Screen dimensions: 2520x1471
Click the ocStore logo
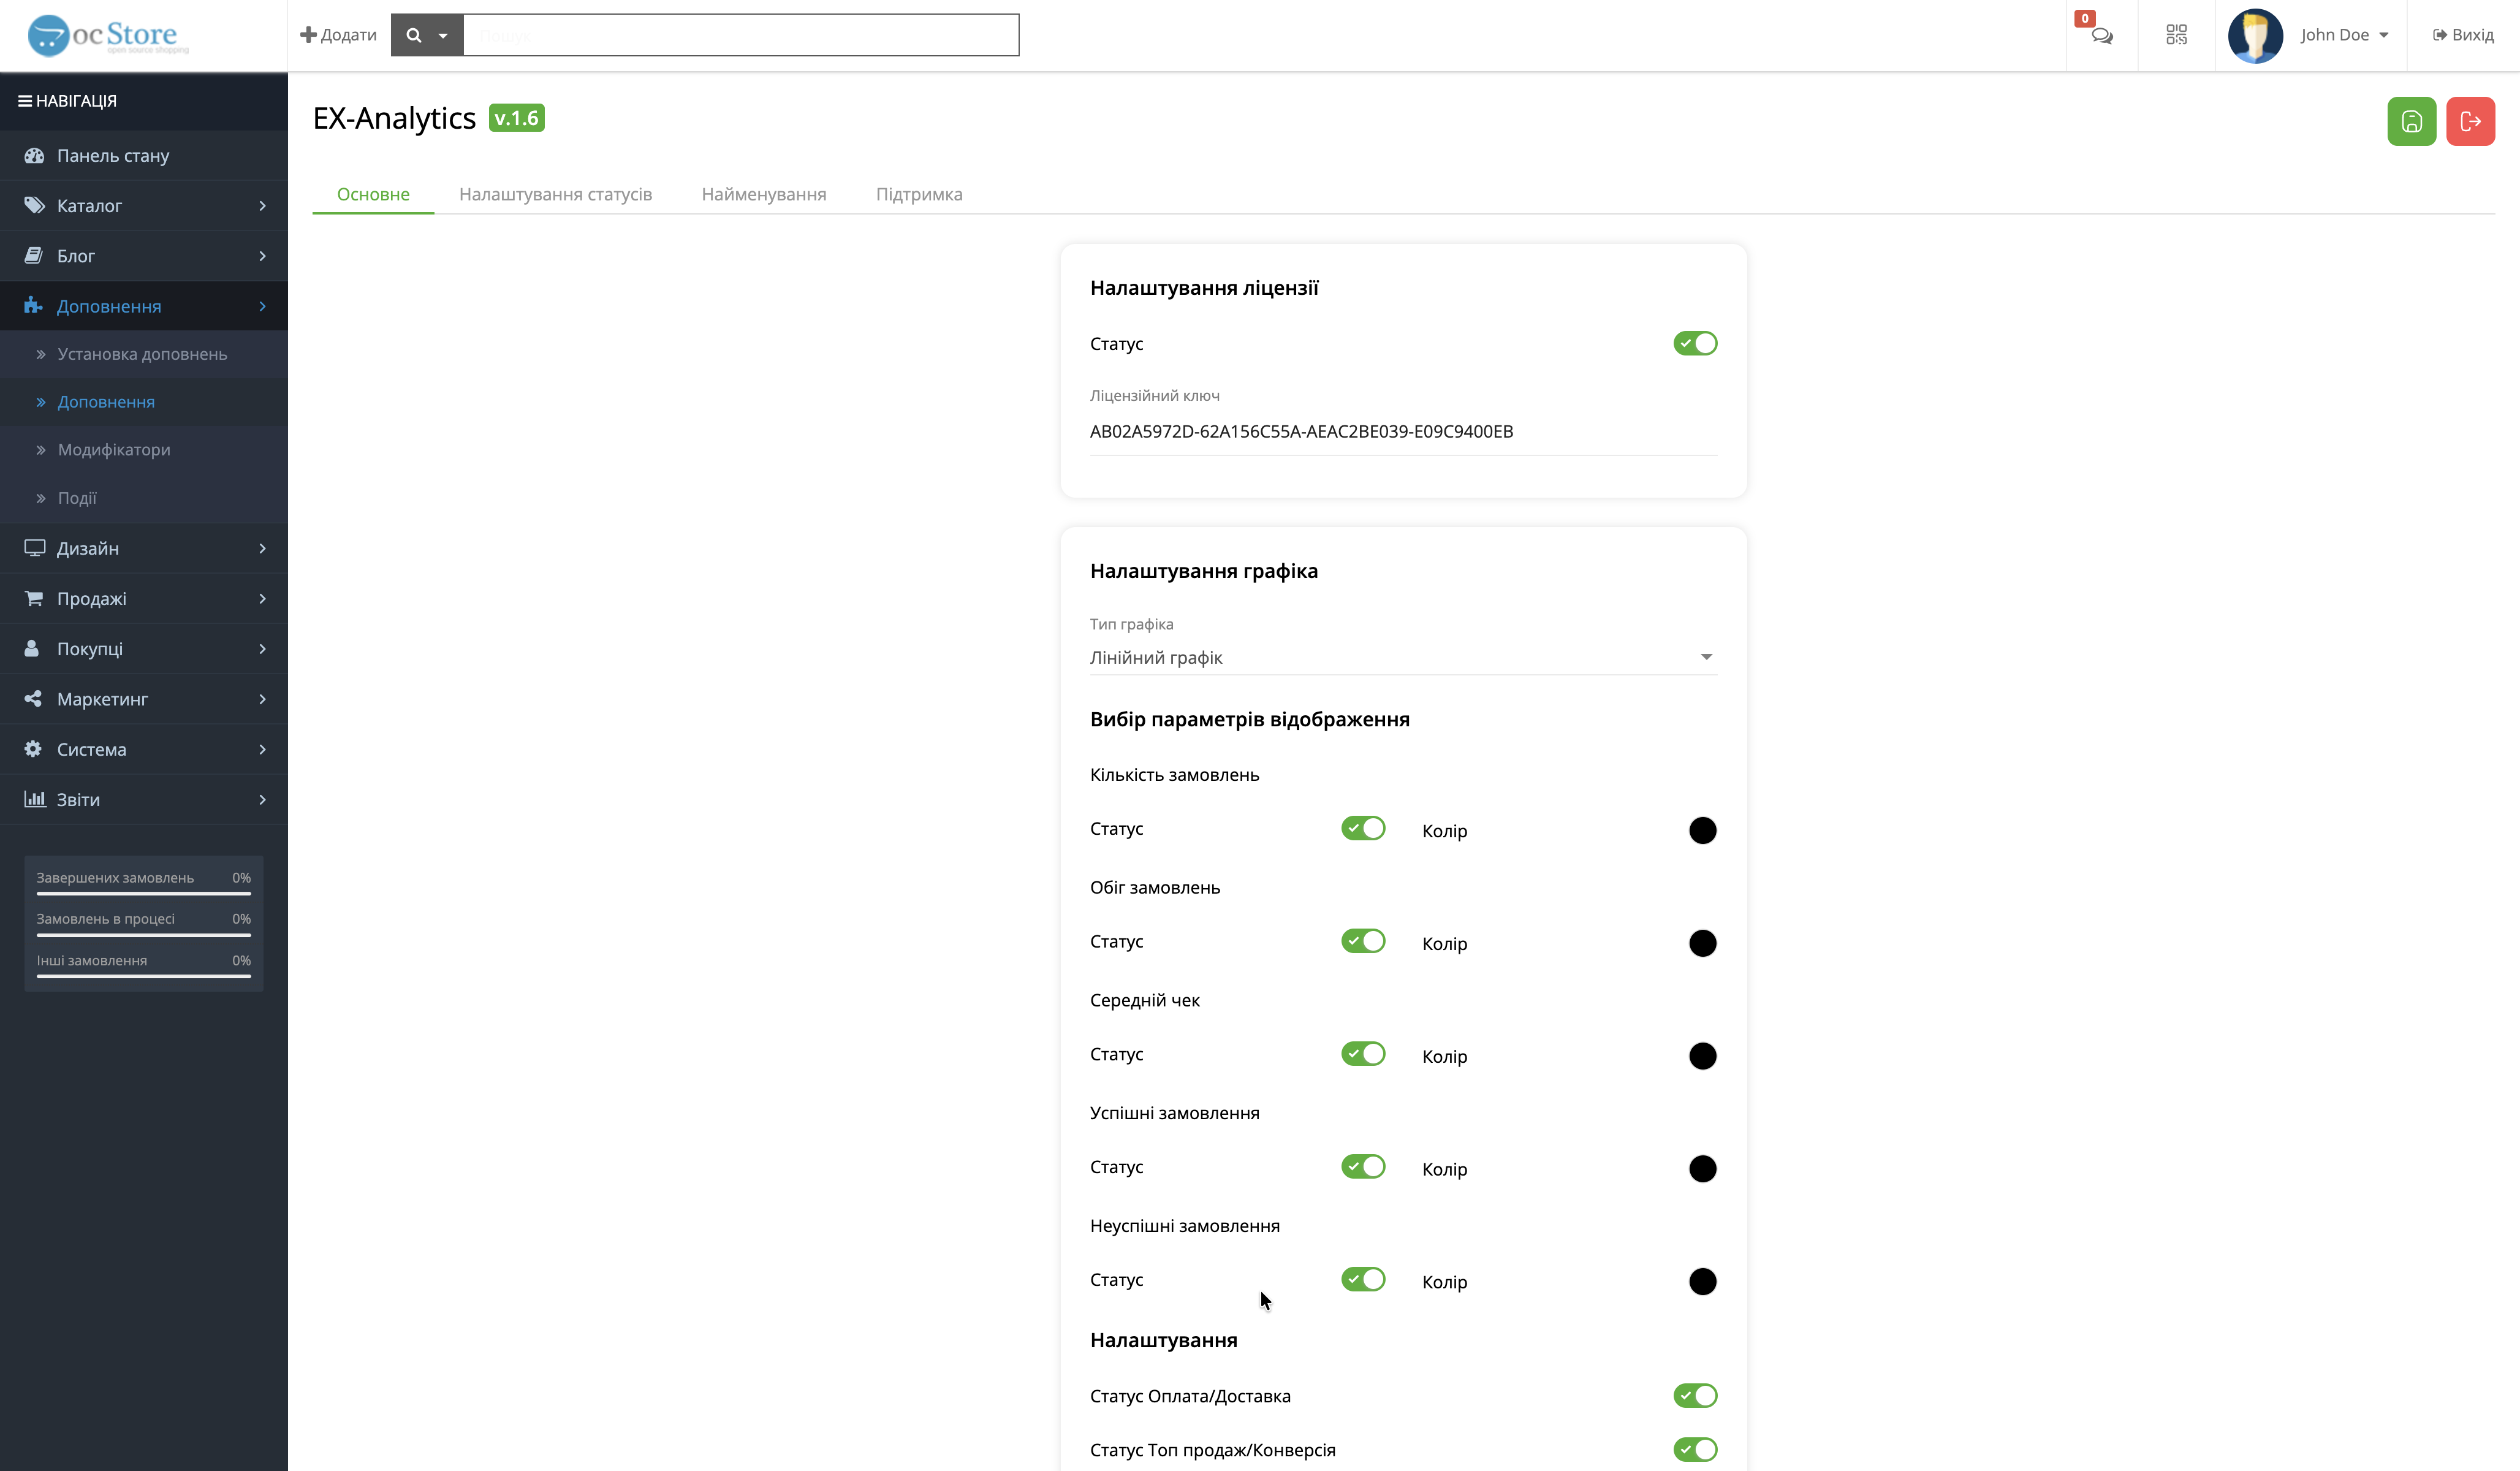[x=108, y=35]
